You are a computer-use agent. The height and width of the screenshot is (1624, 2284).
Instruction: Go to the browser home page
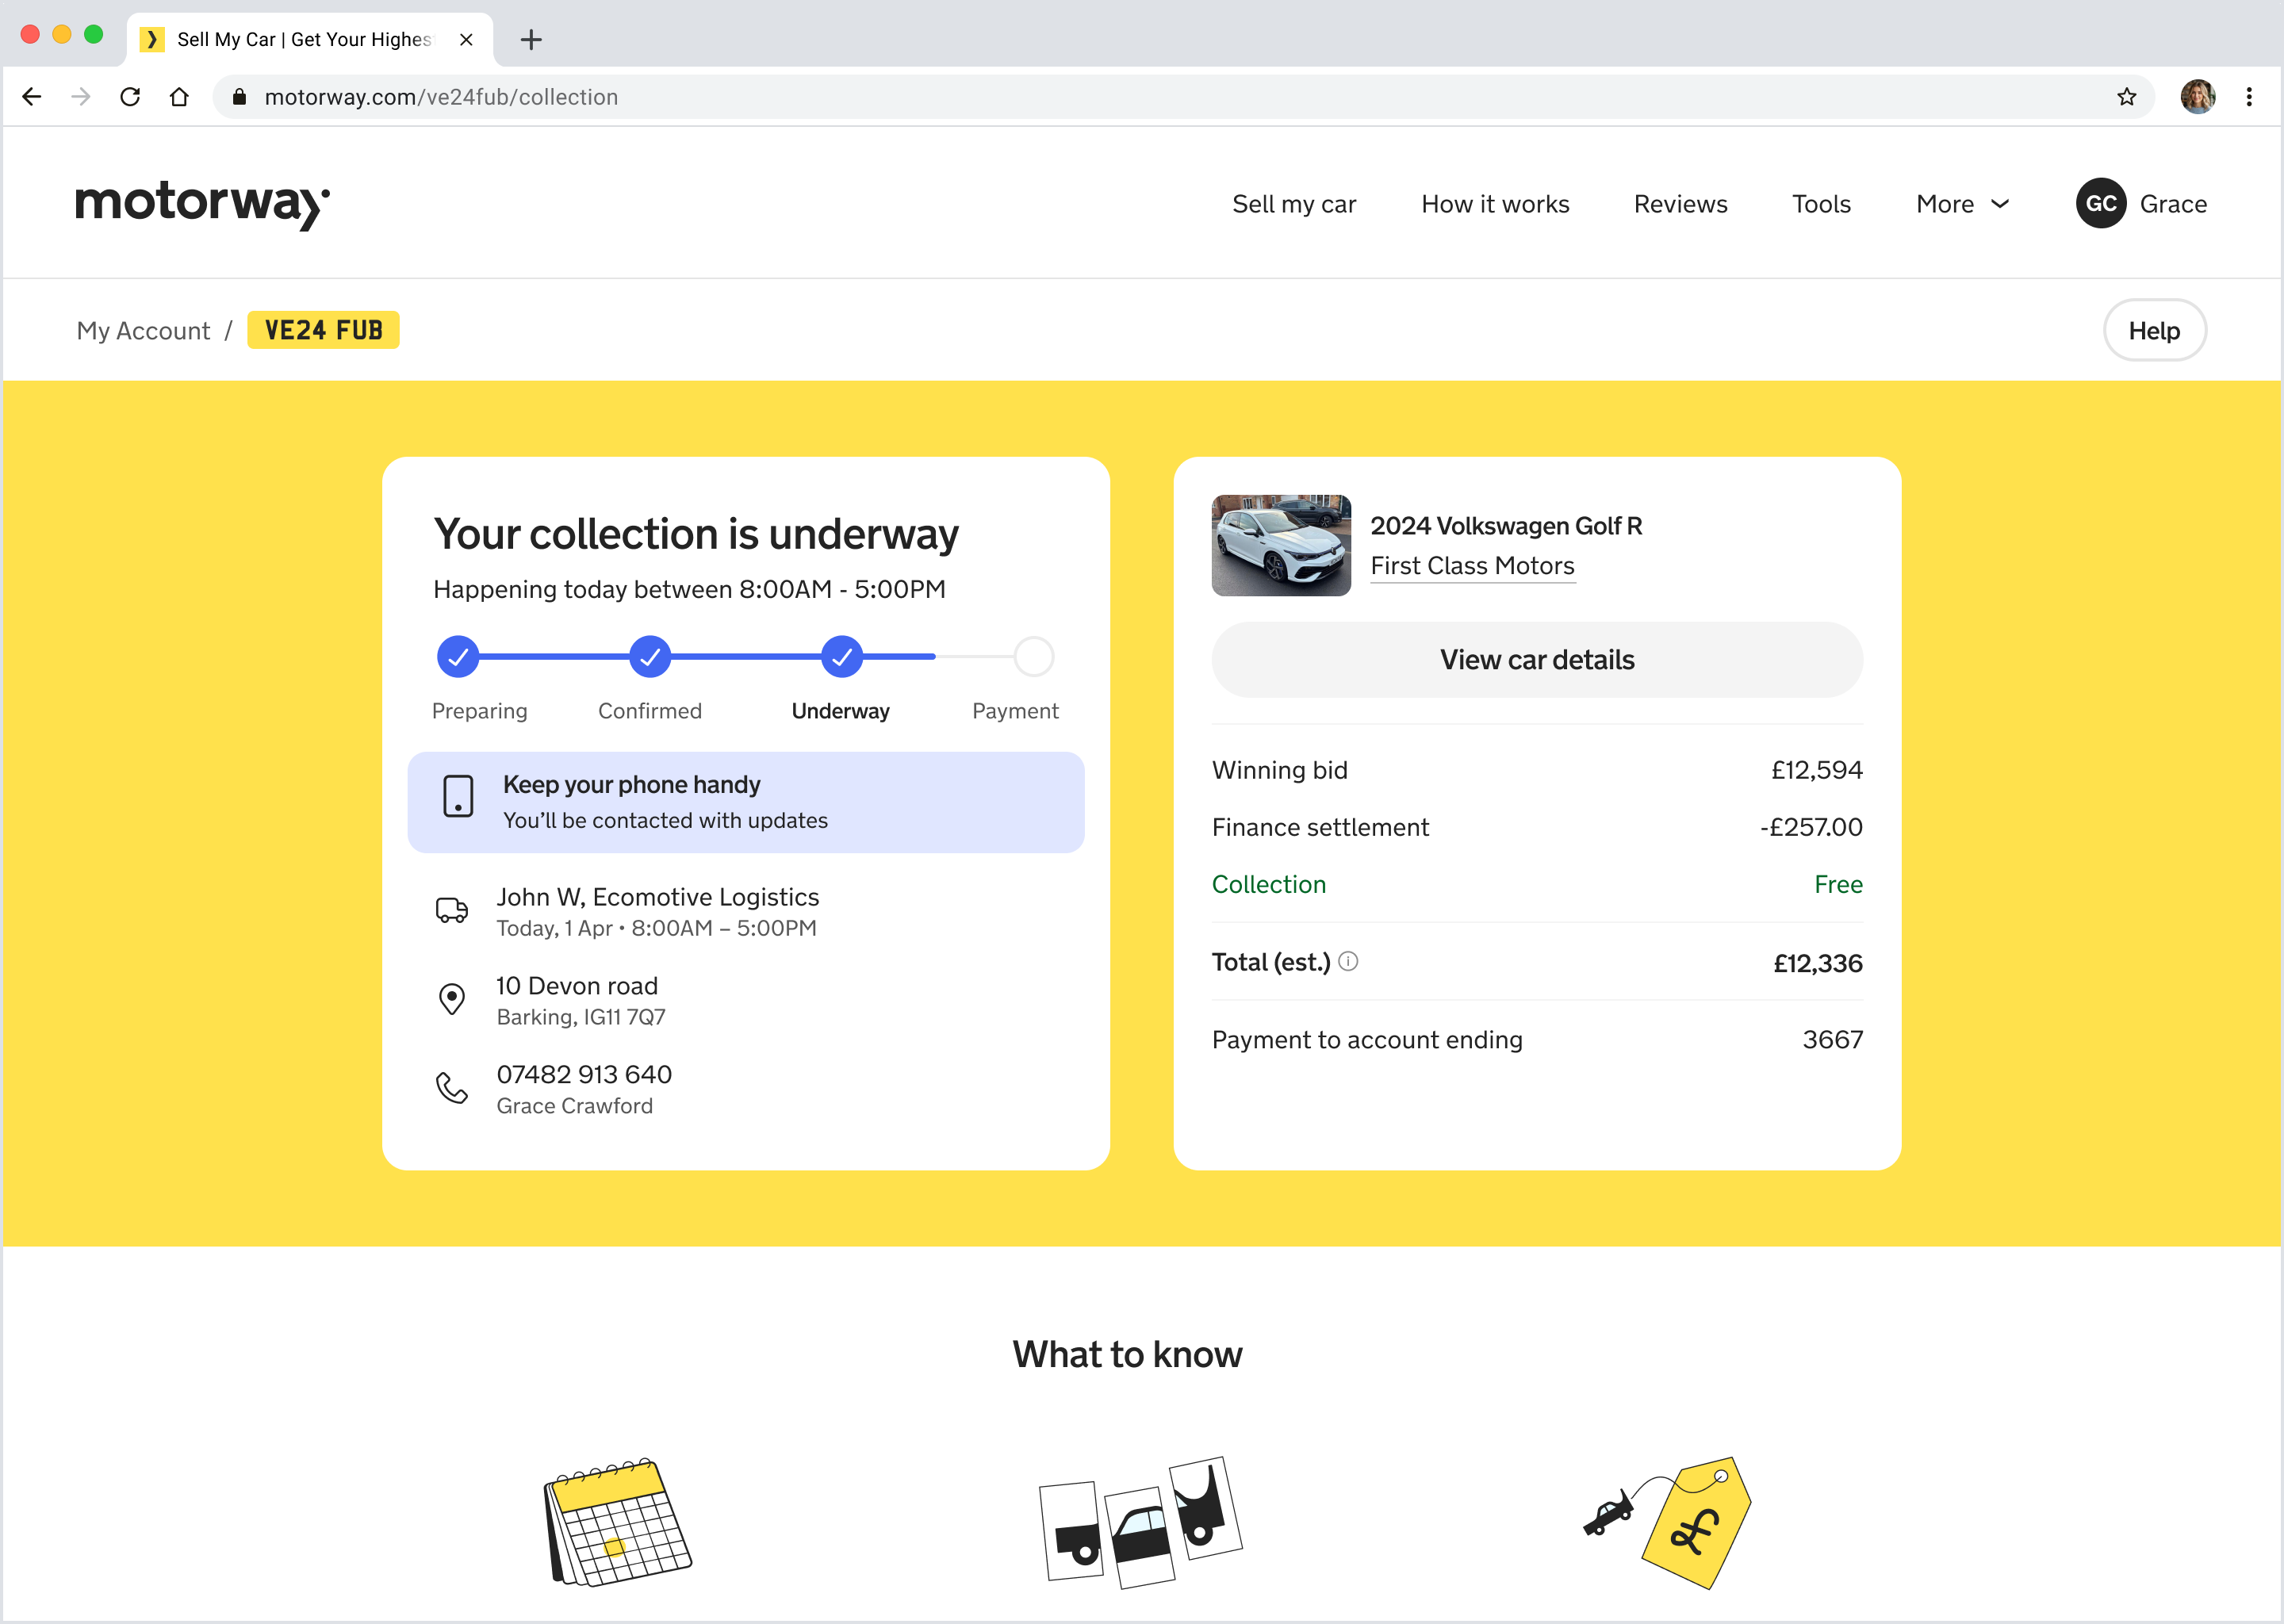[x=179, y=97]
